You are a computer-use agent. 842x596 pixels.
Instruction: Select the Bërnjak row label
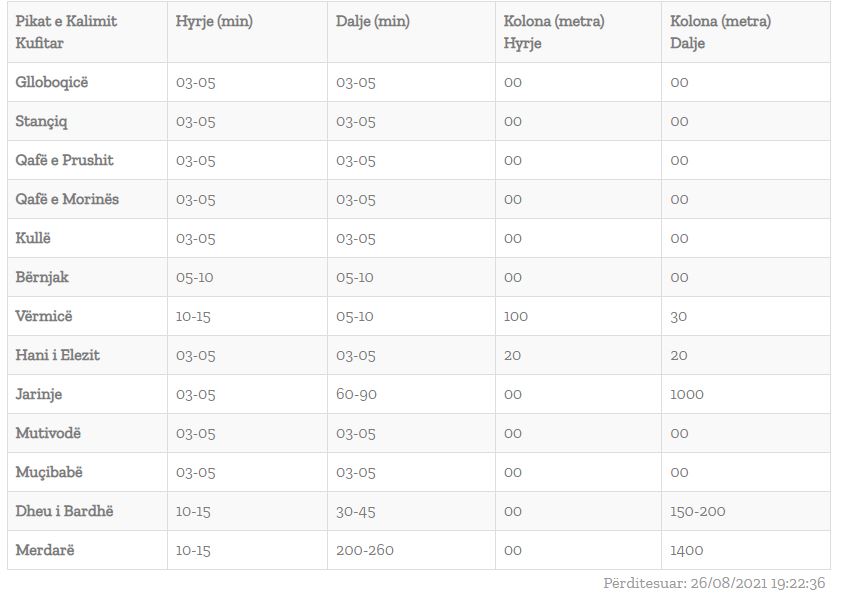42,277
